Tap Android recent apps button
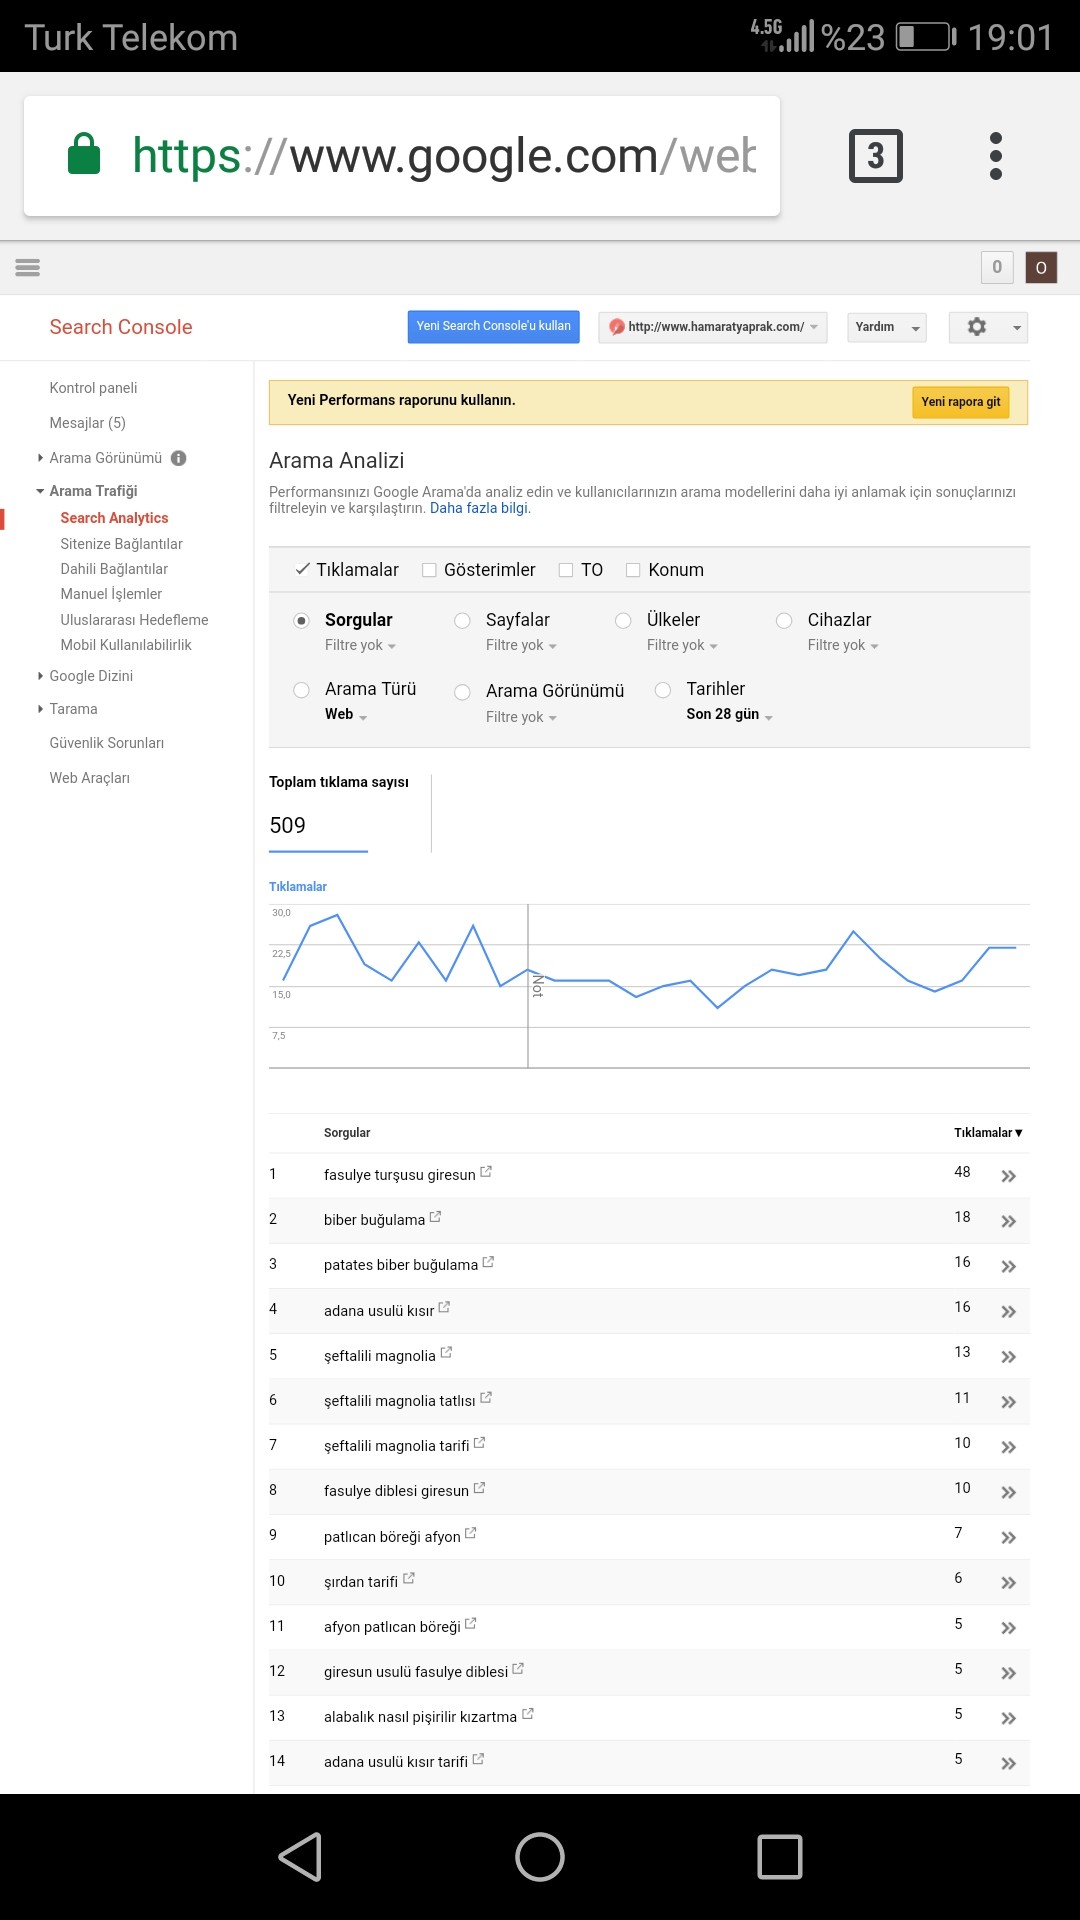Screen dimensions: 1080x1920 780,1857
